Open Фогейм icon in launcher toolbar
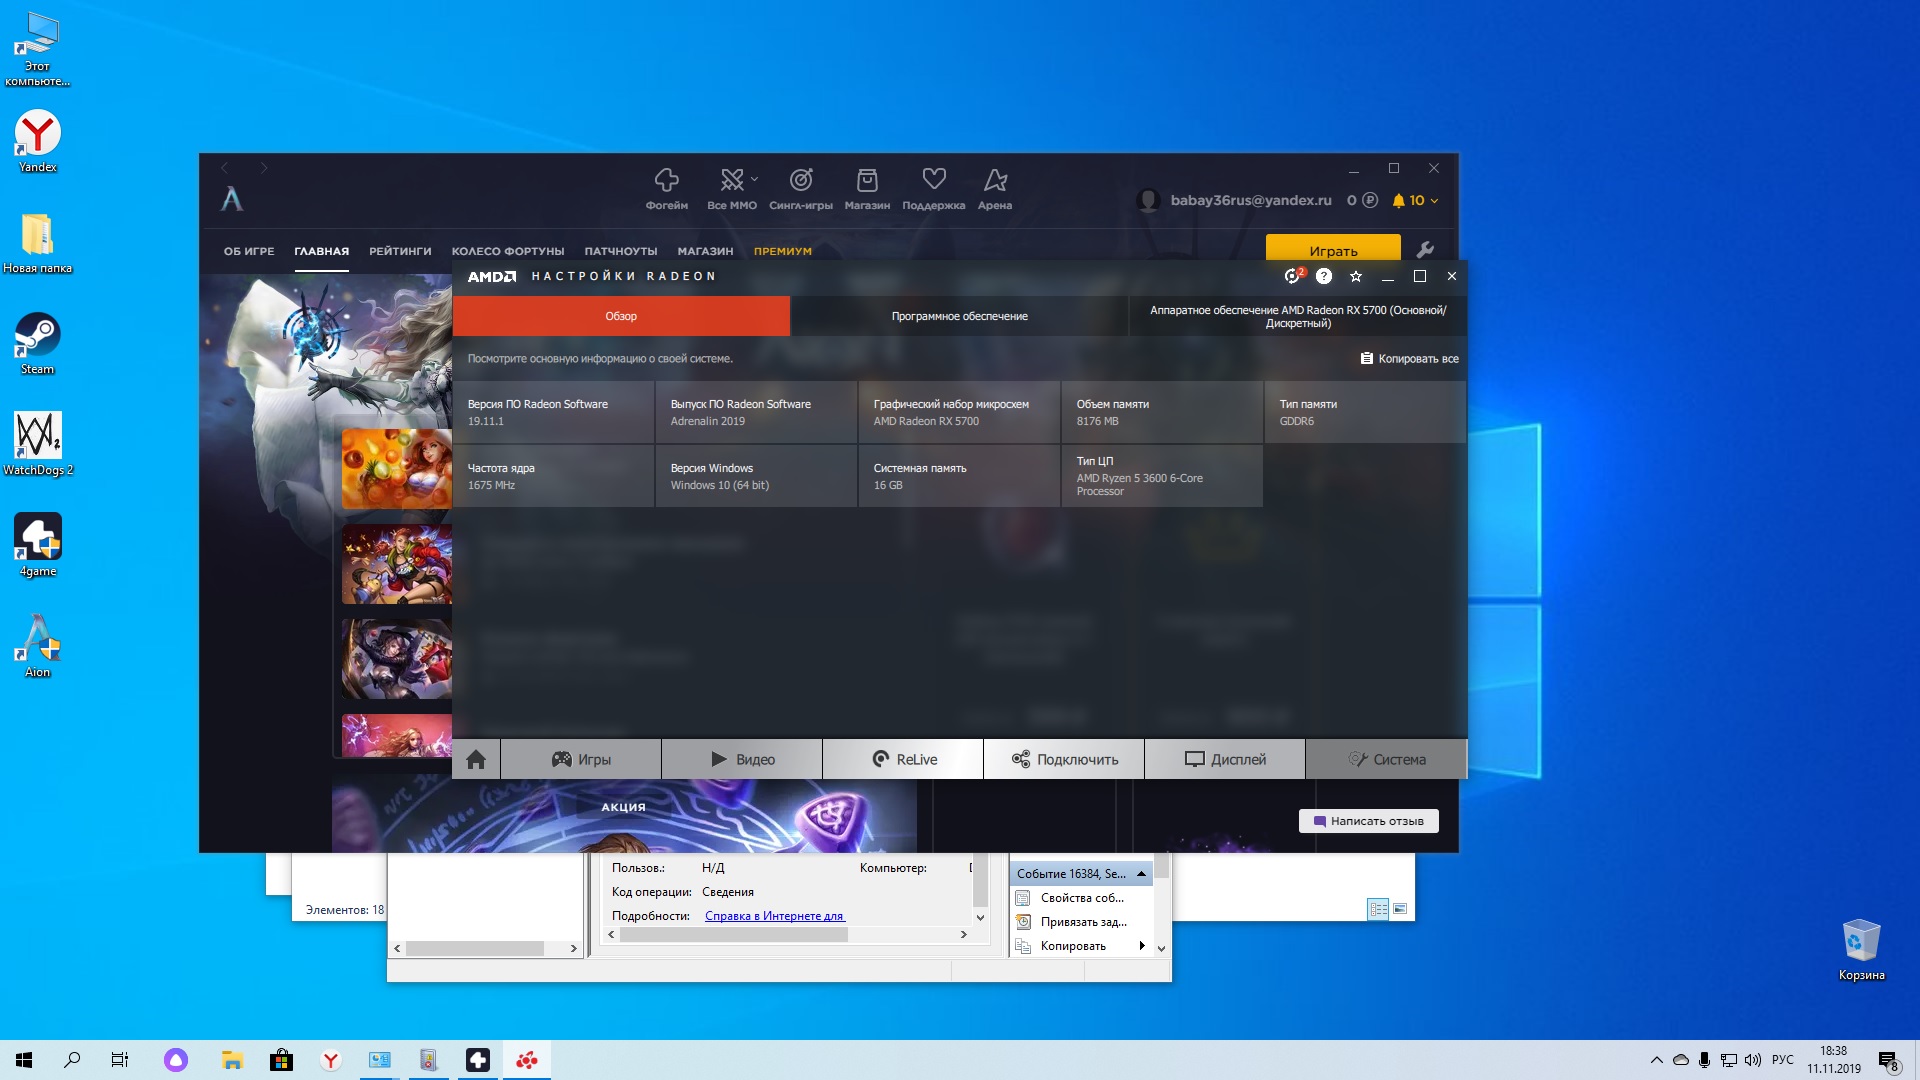This screenshot has height=1080, width=1920. (666, 188)
